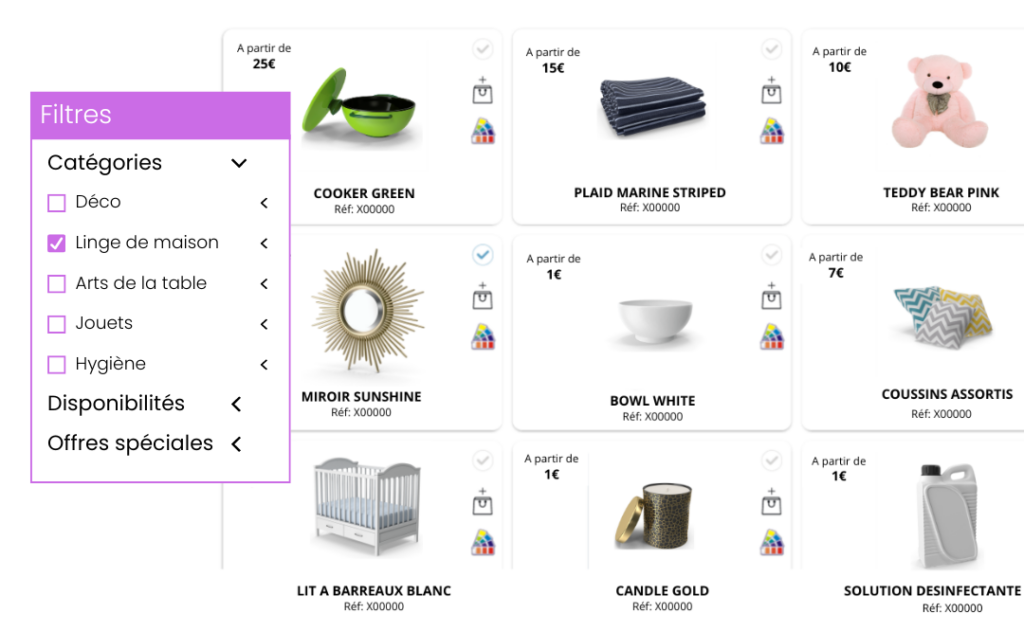Expand the Arts de la table subcategories
Image resolution: width=1024 pixels, height=632 pixels.
point(264,284)
